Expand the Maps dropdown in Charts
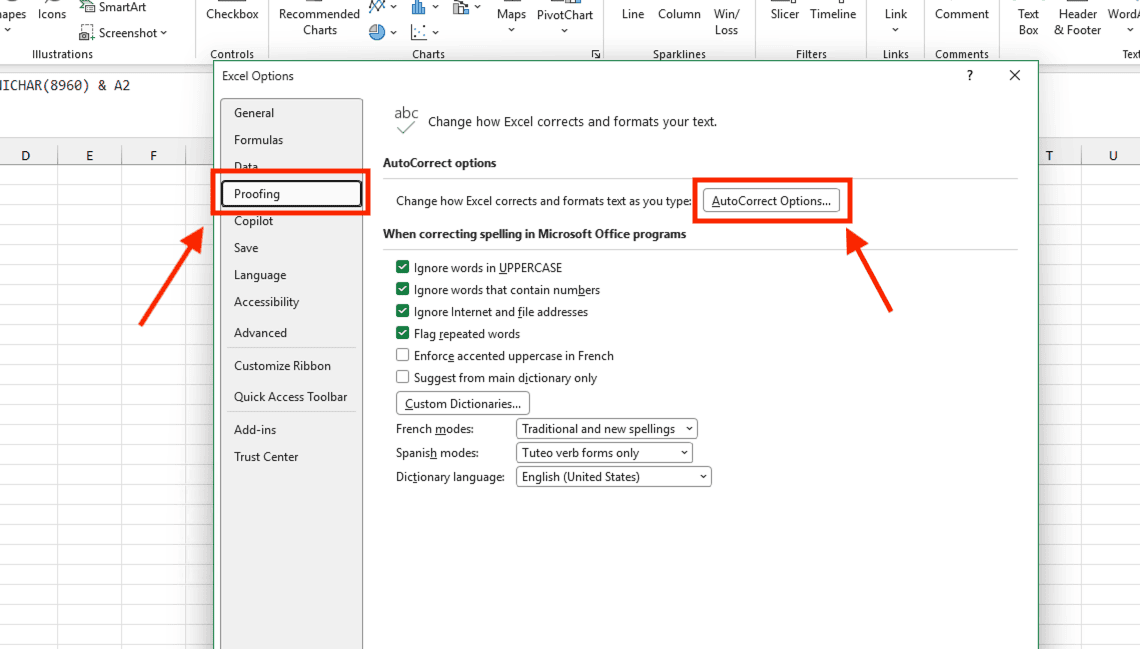 [x=511, y=31]
